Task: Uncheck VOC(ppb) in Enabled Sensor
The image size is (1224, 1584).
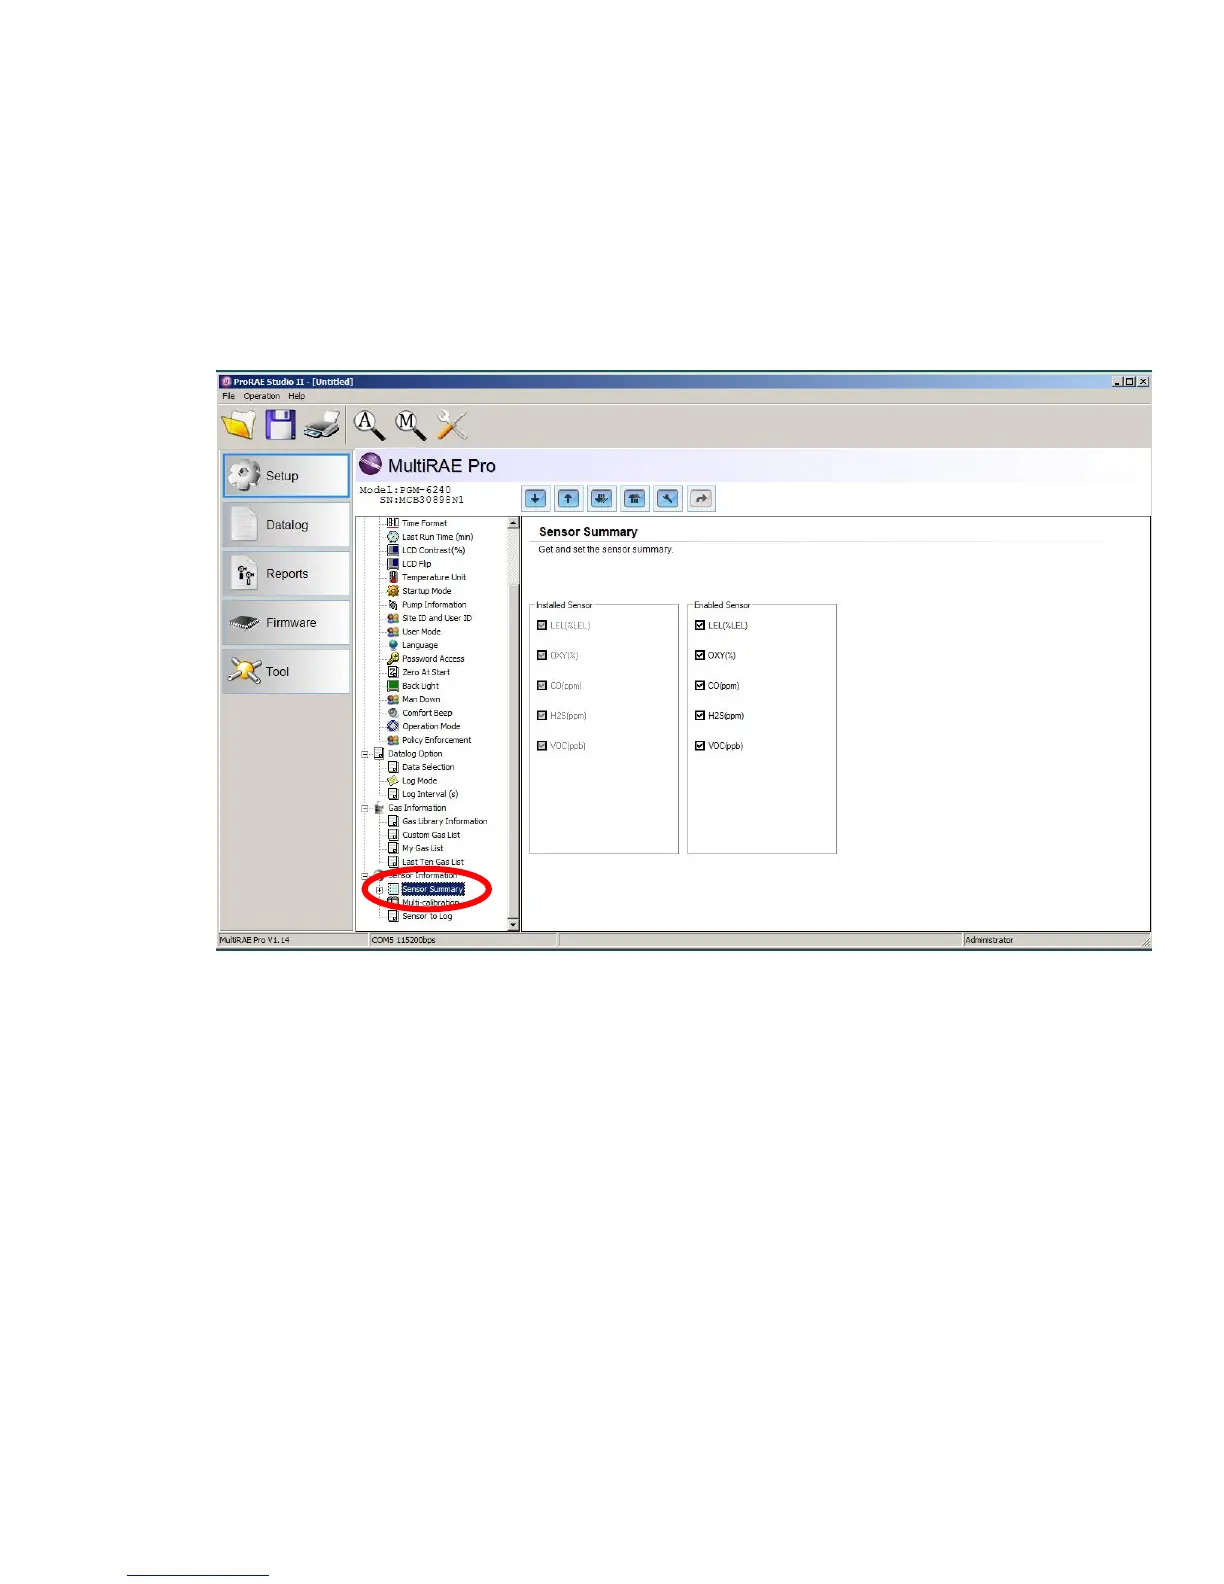Action: click(x=700, y=745)
